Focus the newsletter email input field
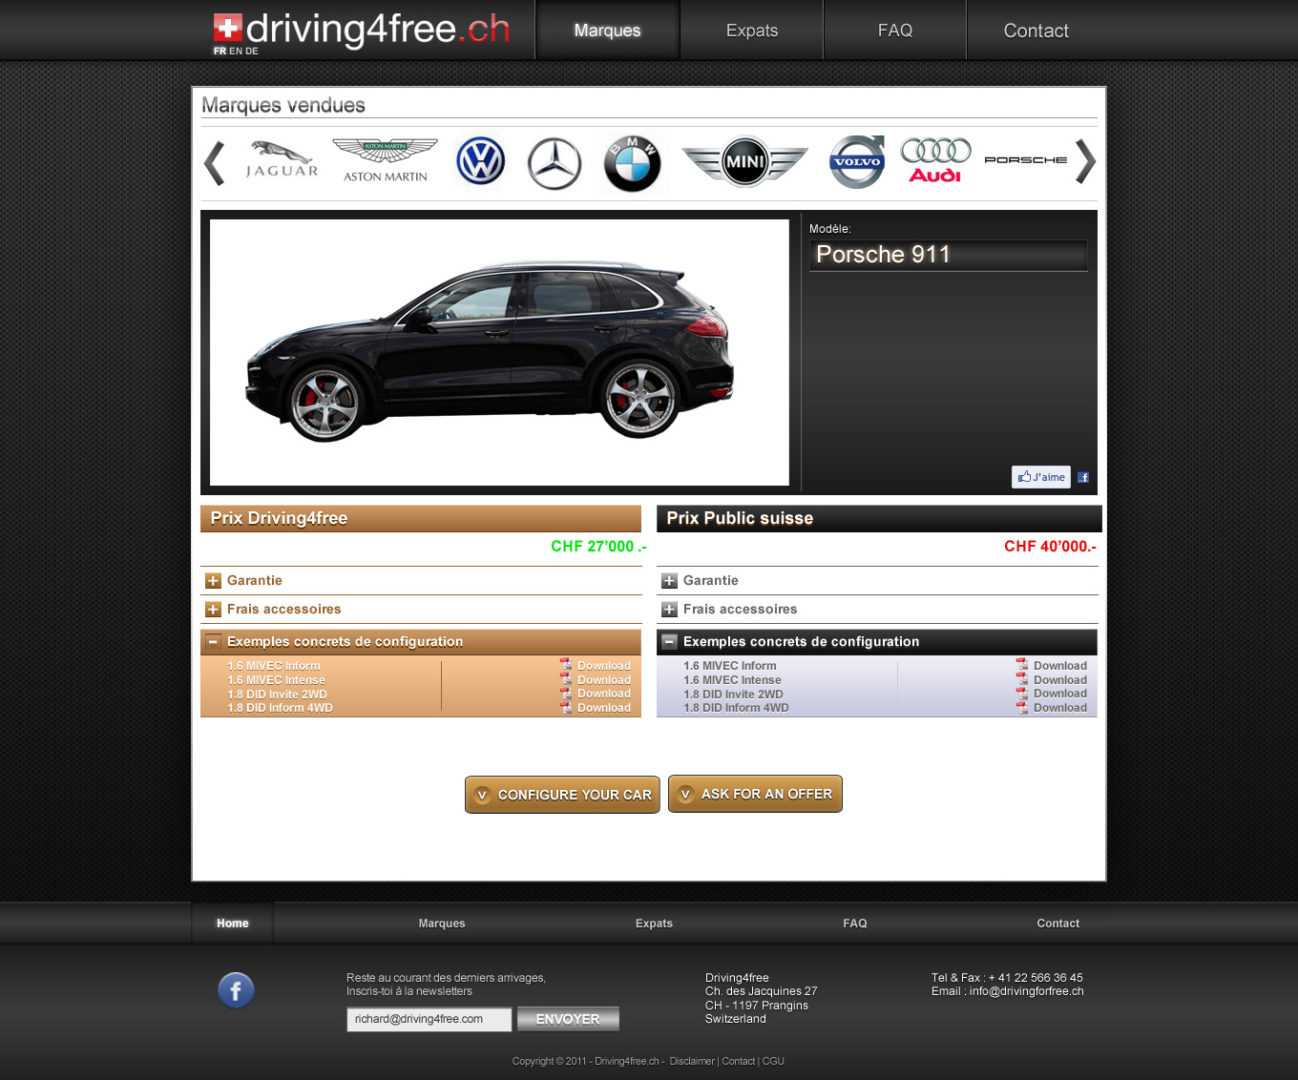The image size is (1298, 1080). (x=429, y=1019)
